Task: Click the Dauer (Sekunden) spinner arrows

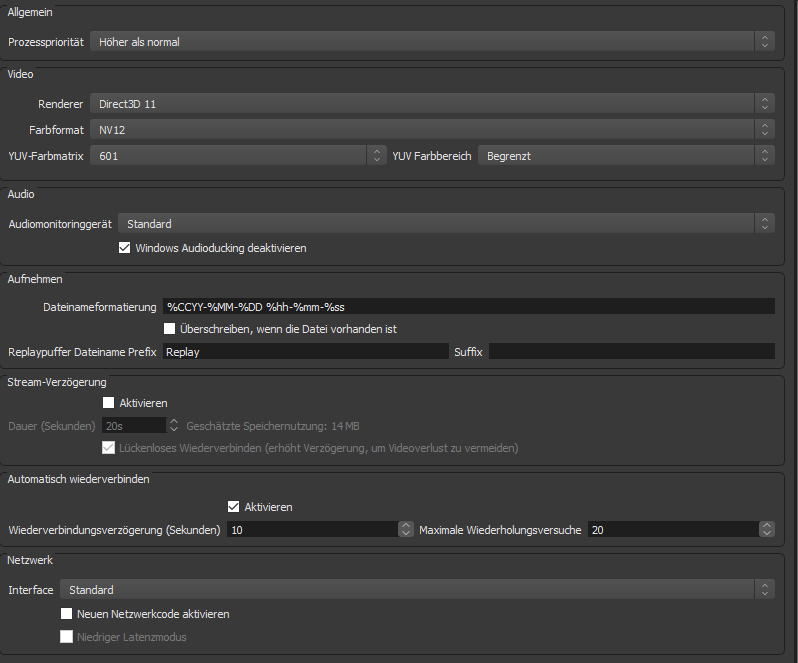Action: point(174,425)
